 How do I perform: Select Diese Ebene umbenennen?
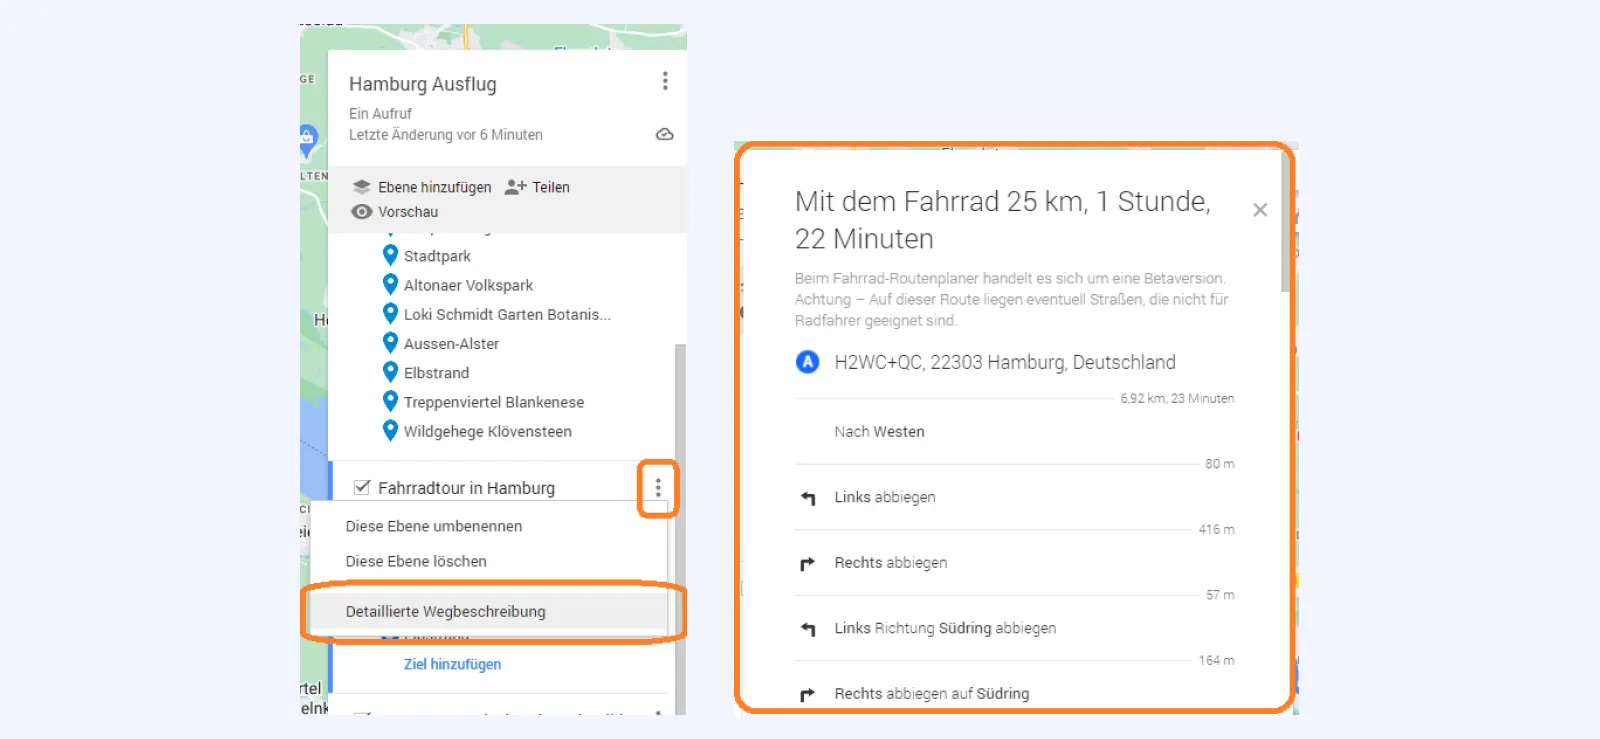[x=434, y=526]
